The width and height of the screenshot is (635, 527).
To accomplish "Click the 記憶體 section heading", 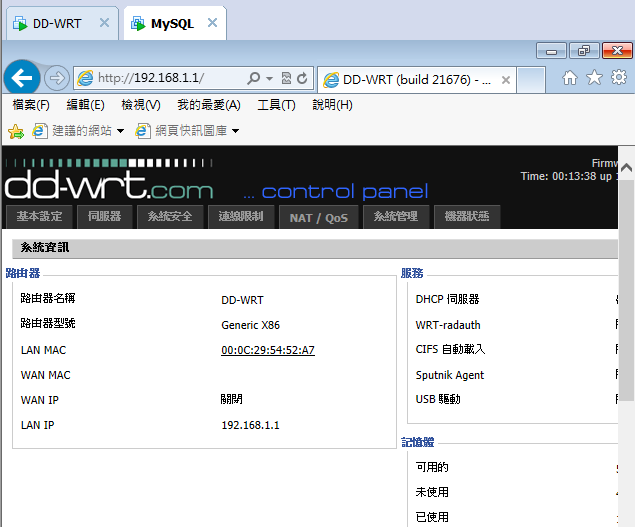I will (418, 442).
